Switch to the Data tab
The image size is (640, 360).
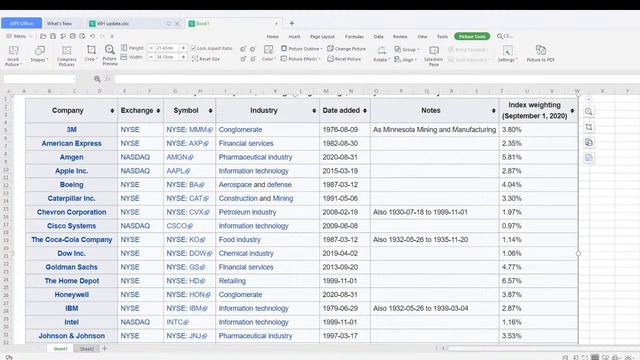(x=378, y=36)
